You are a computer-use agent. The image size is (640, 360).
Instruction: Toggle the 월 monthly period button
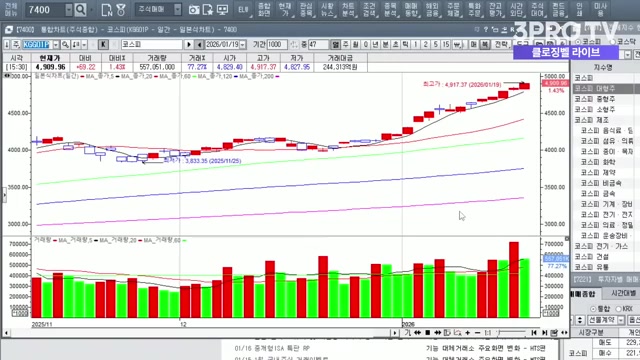pos(356,44)
